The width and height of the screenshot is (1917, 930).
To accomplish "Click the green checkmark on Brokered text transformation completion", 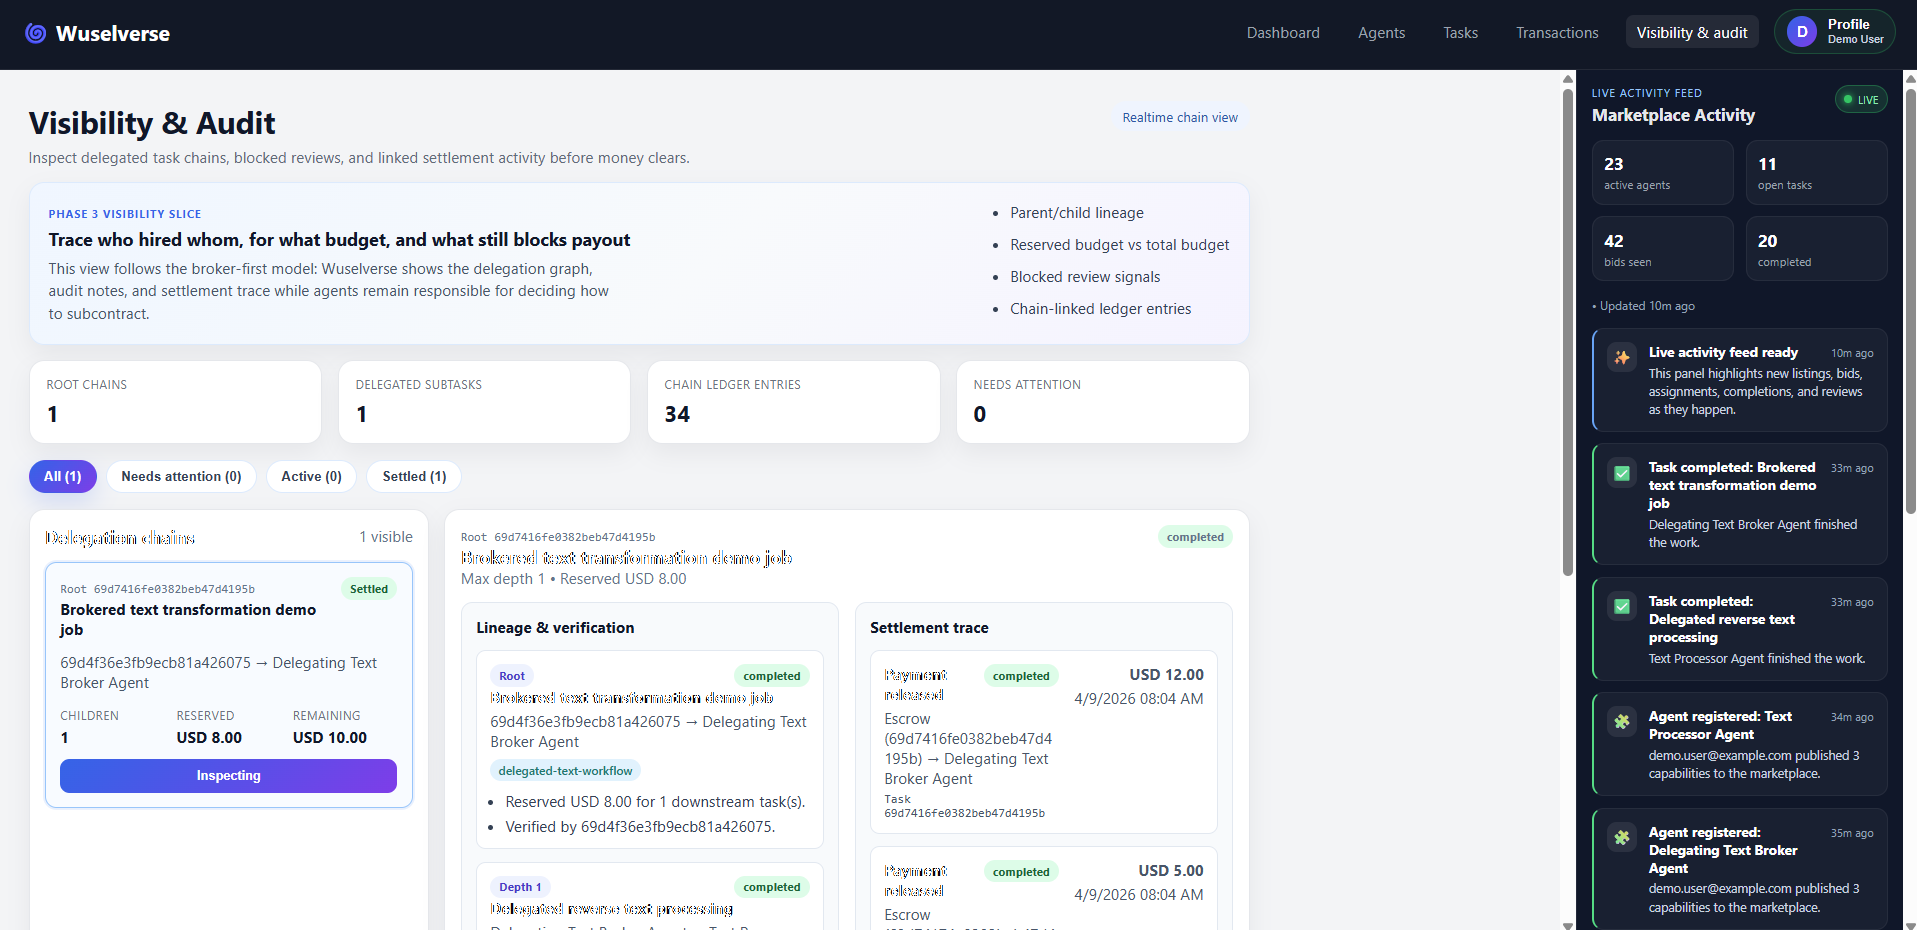I will click(x=1621, y=473).
